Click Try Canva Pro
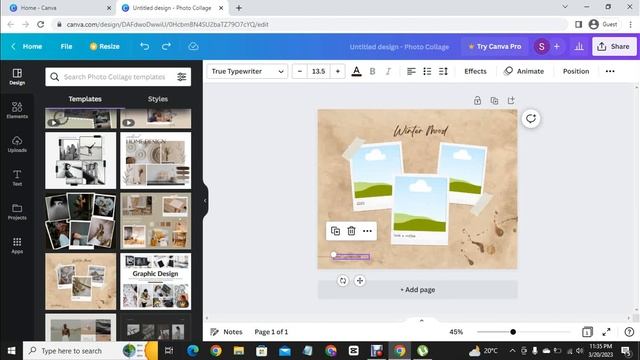The height and width of the screenshot is (360, 640). [495, 47]
